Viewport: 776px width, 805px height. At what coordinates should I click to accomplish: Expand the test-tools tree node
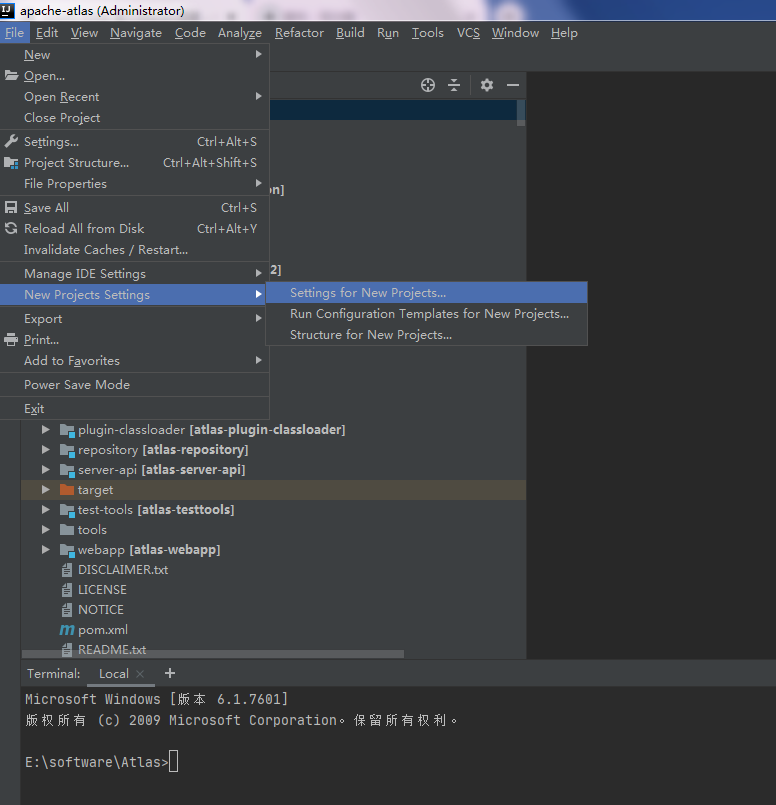[46, 510]
